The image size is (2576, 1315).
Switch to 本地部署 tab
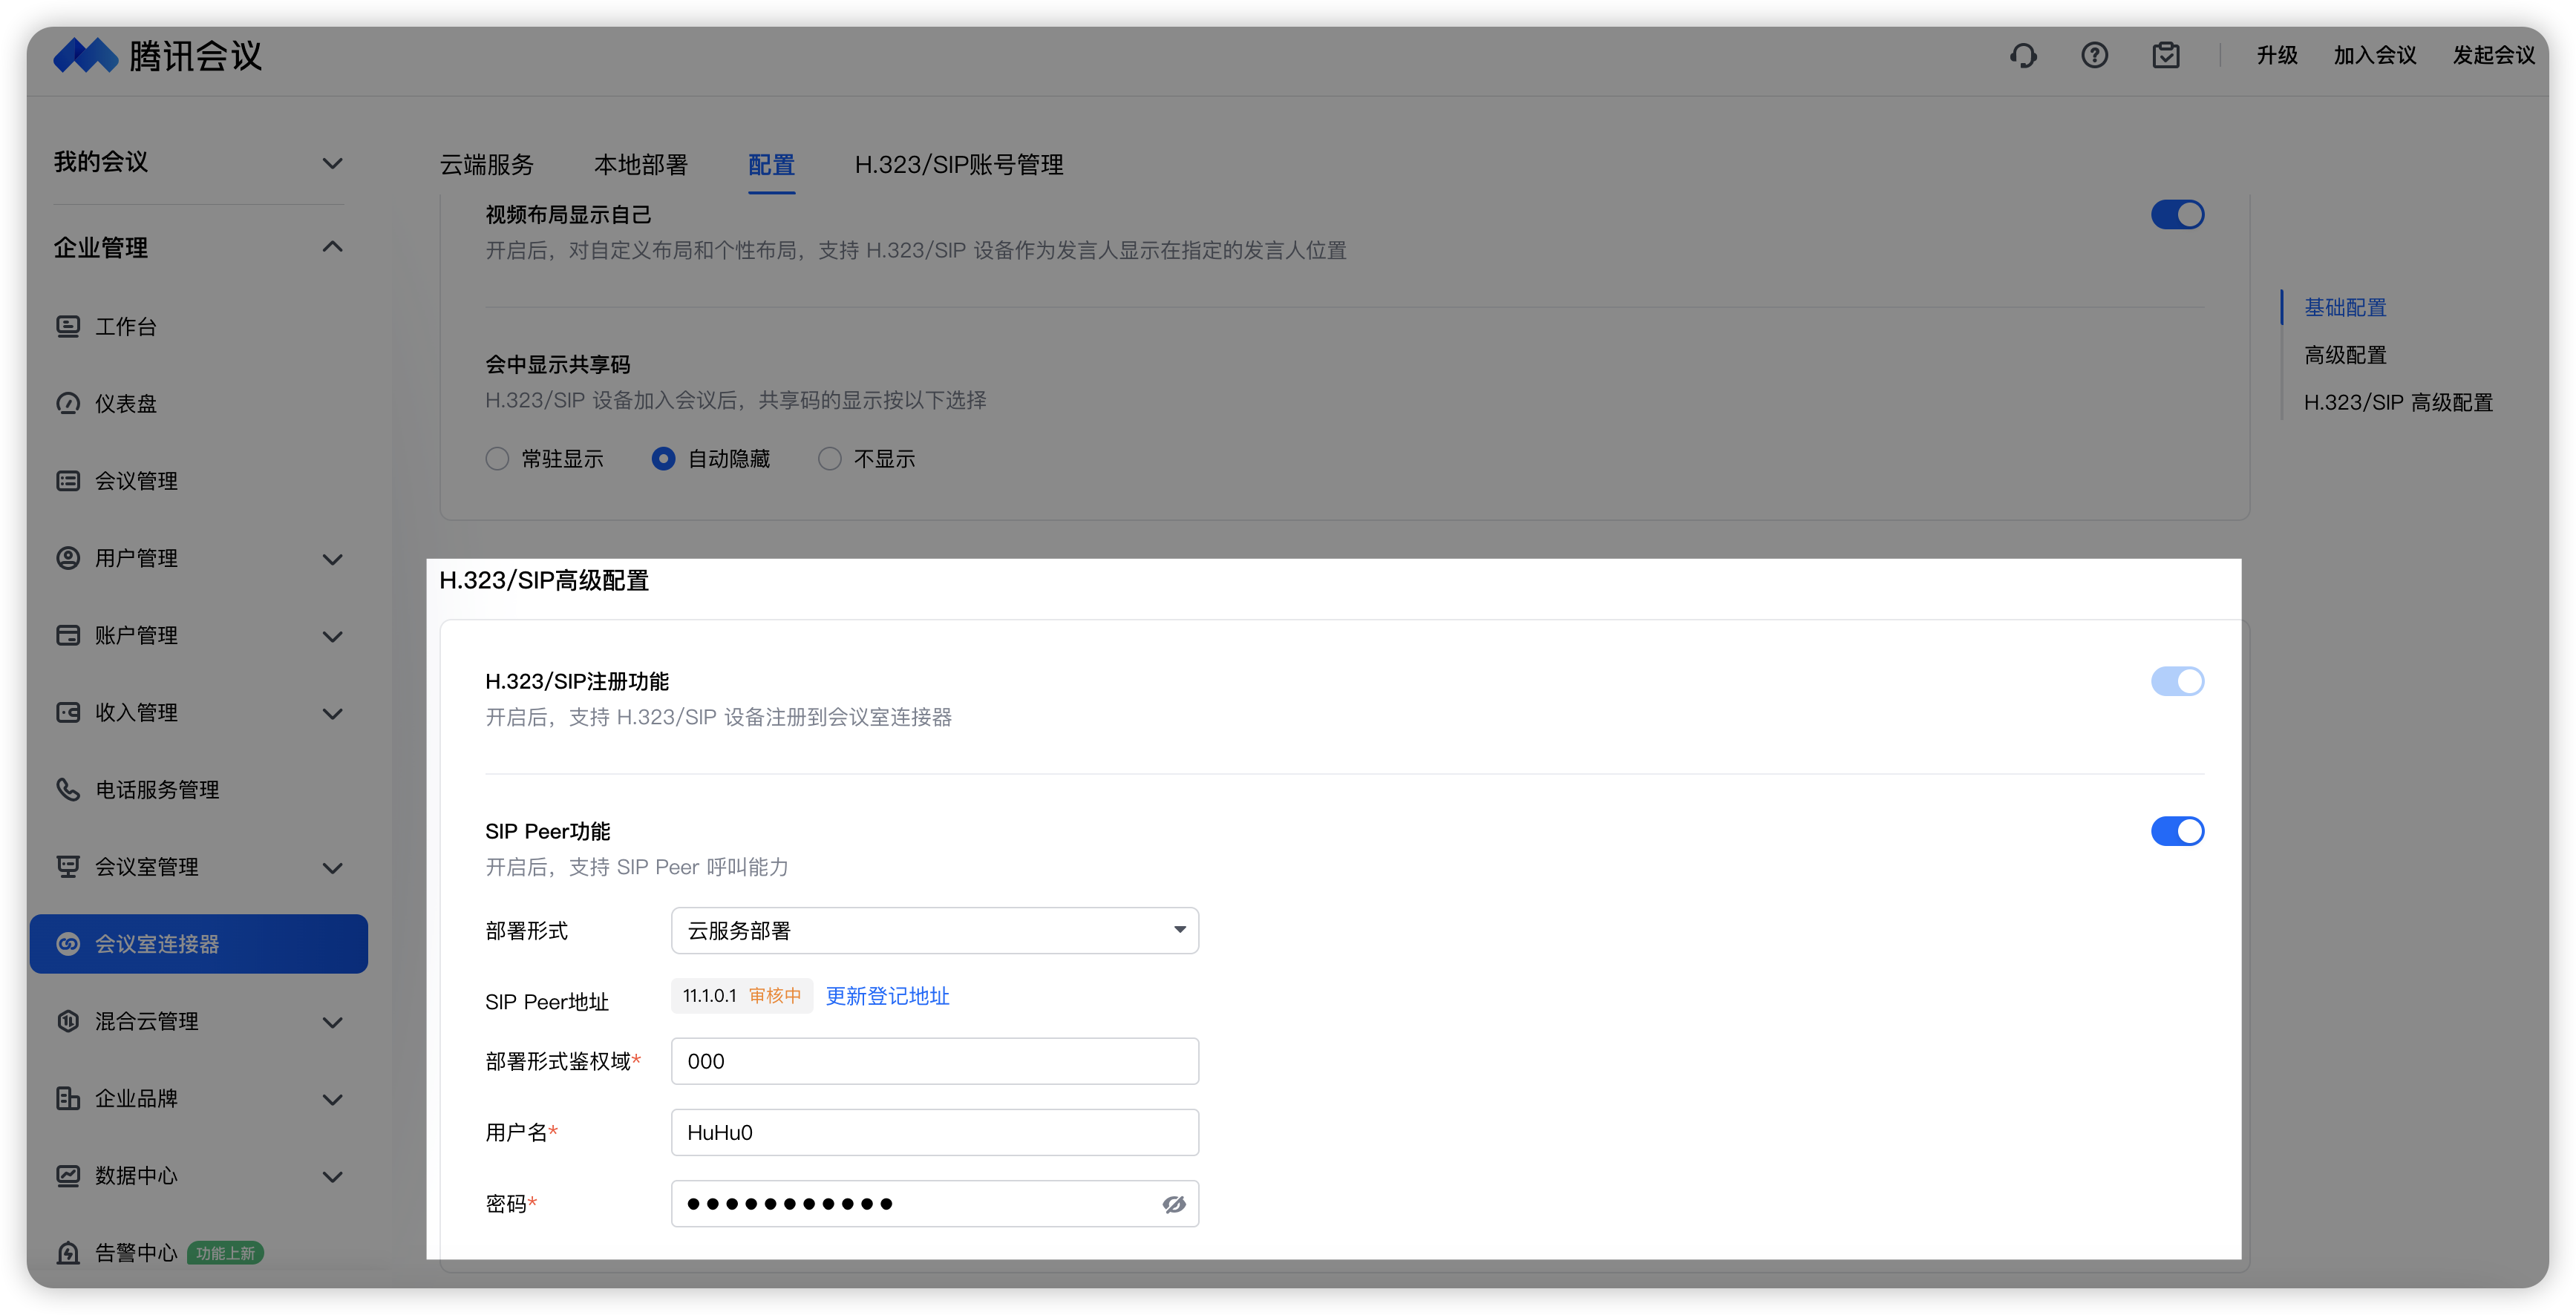point(641,165)
